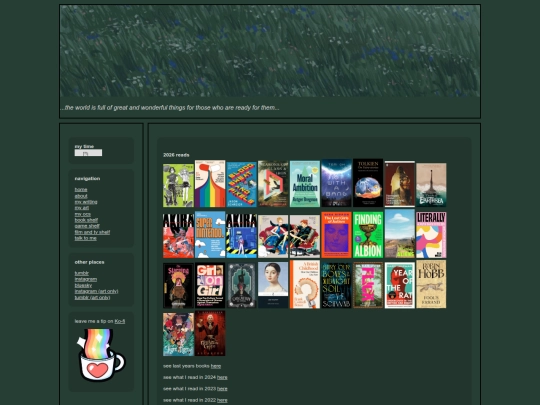
Task: Open the cover with red-haired figure on couch
Action: tap(305, 237)
